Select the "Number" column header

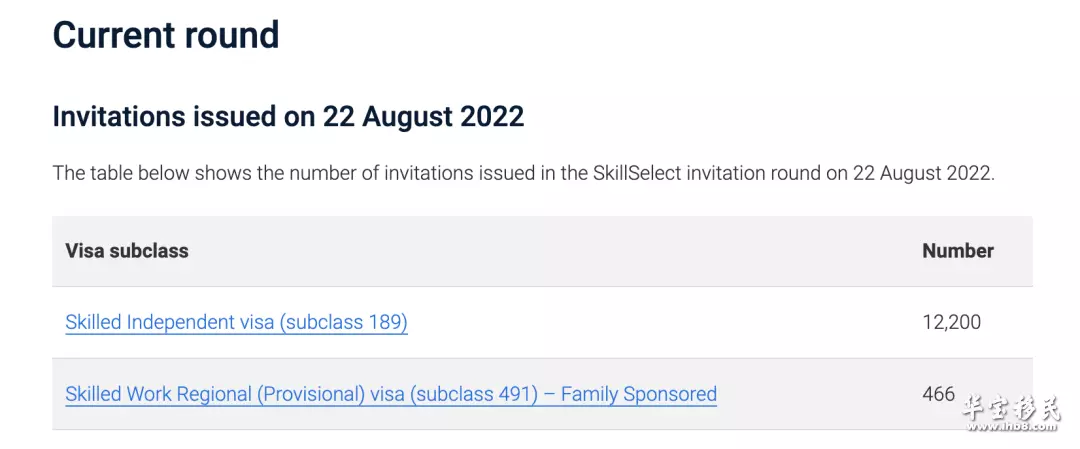coord(958,251)
